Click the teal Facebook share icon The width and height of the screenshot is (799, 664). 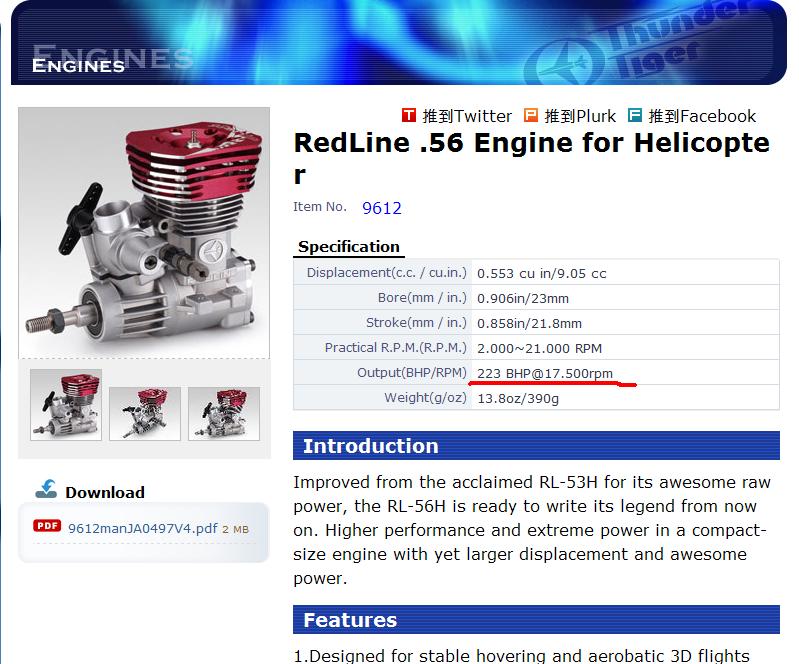click(x=635, y=116)
